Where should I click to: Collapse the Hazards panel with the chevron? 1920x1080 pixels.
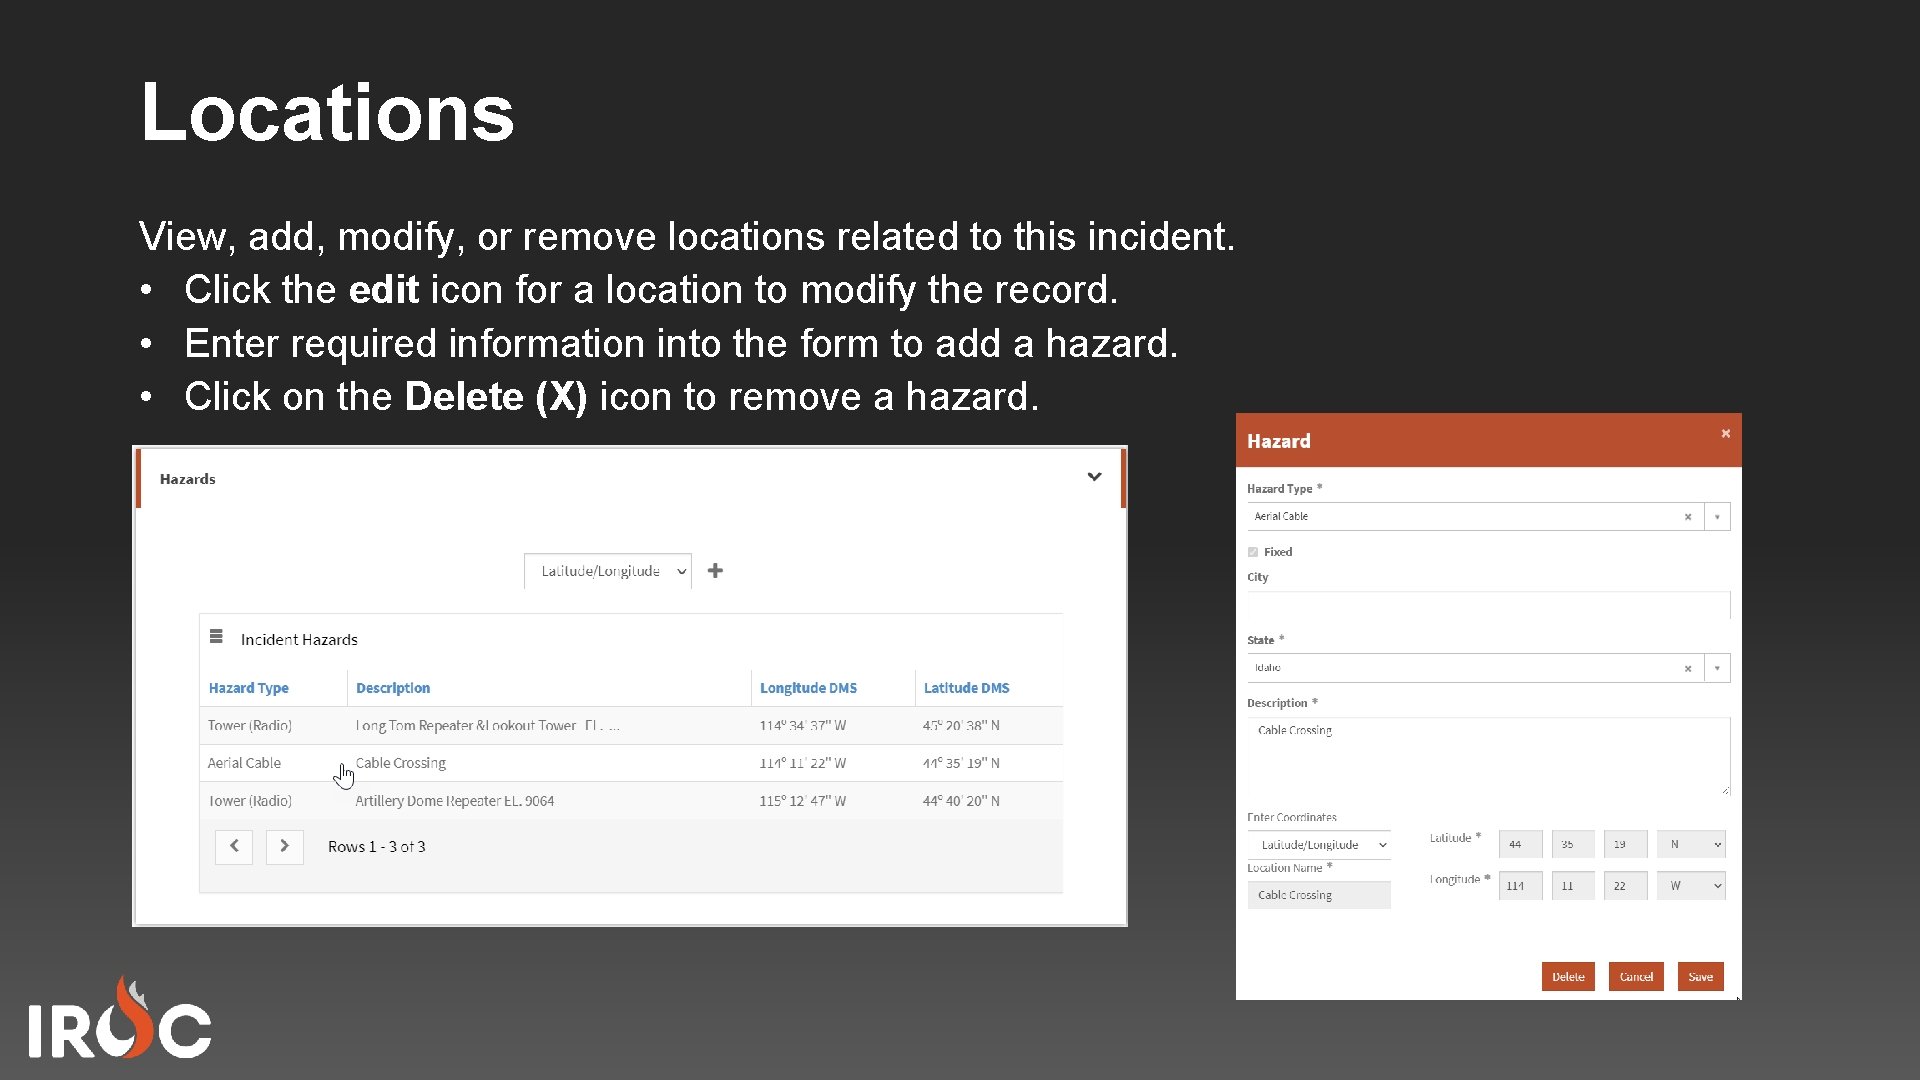pos(1094,477)
